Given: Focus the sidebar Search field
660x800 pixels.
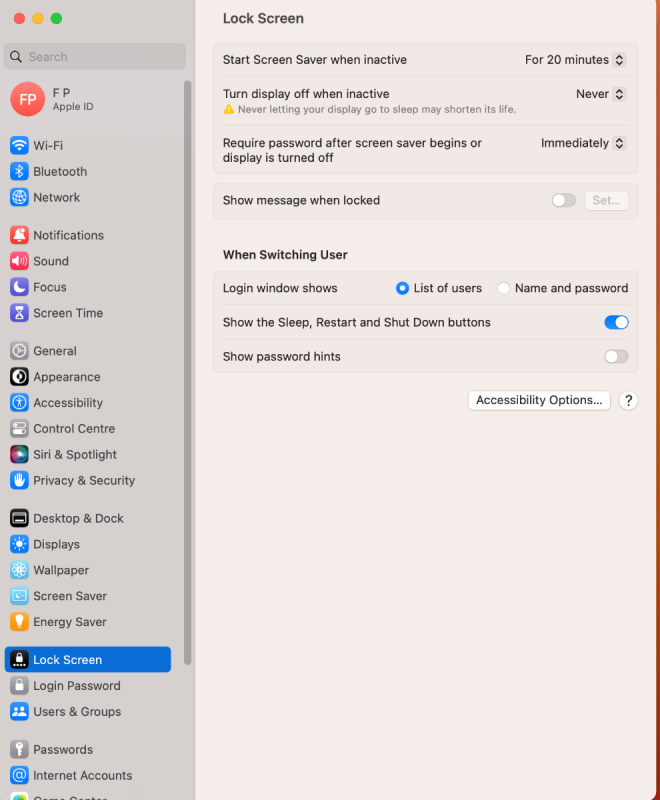Looking at the screenshot, I should [95, 57].
